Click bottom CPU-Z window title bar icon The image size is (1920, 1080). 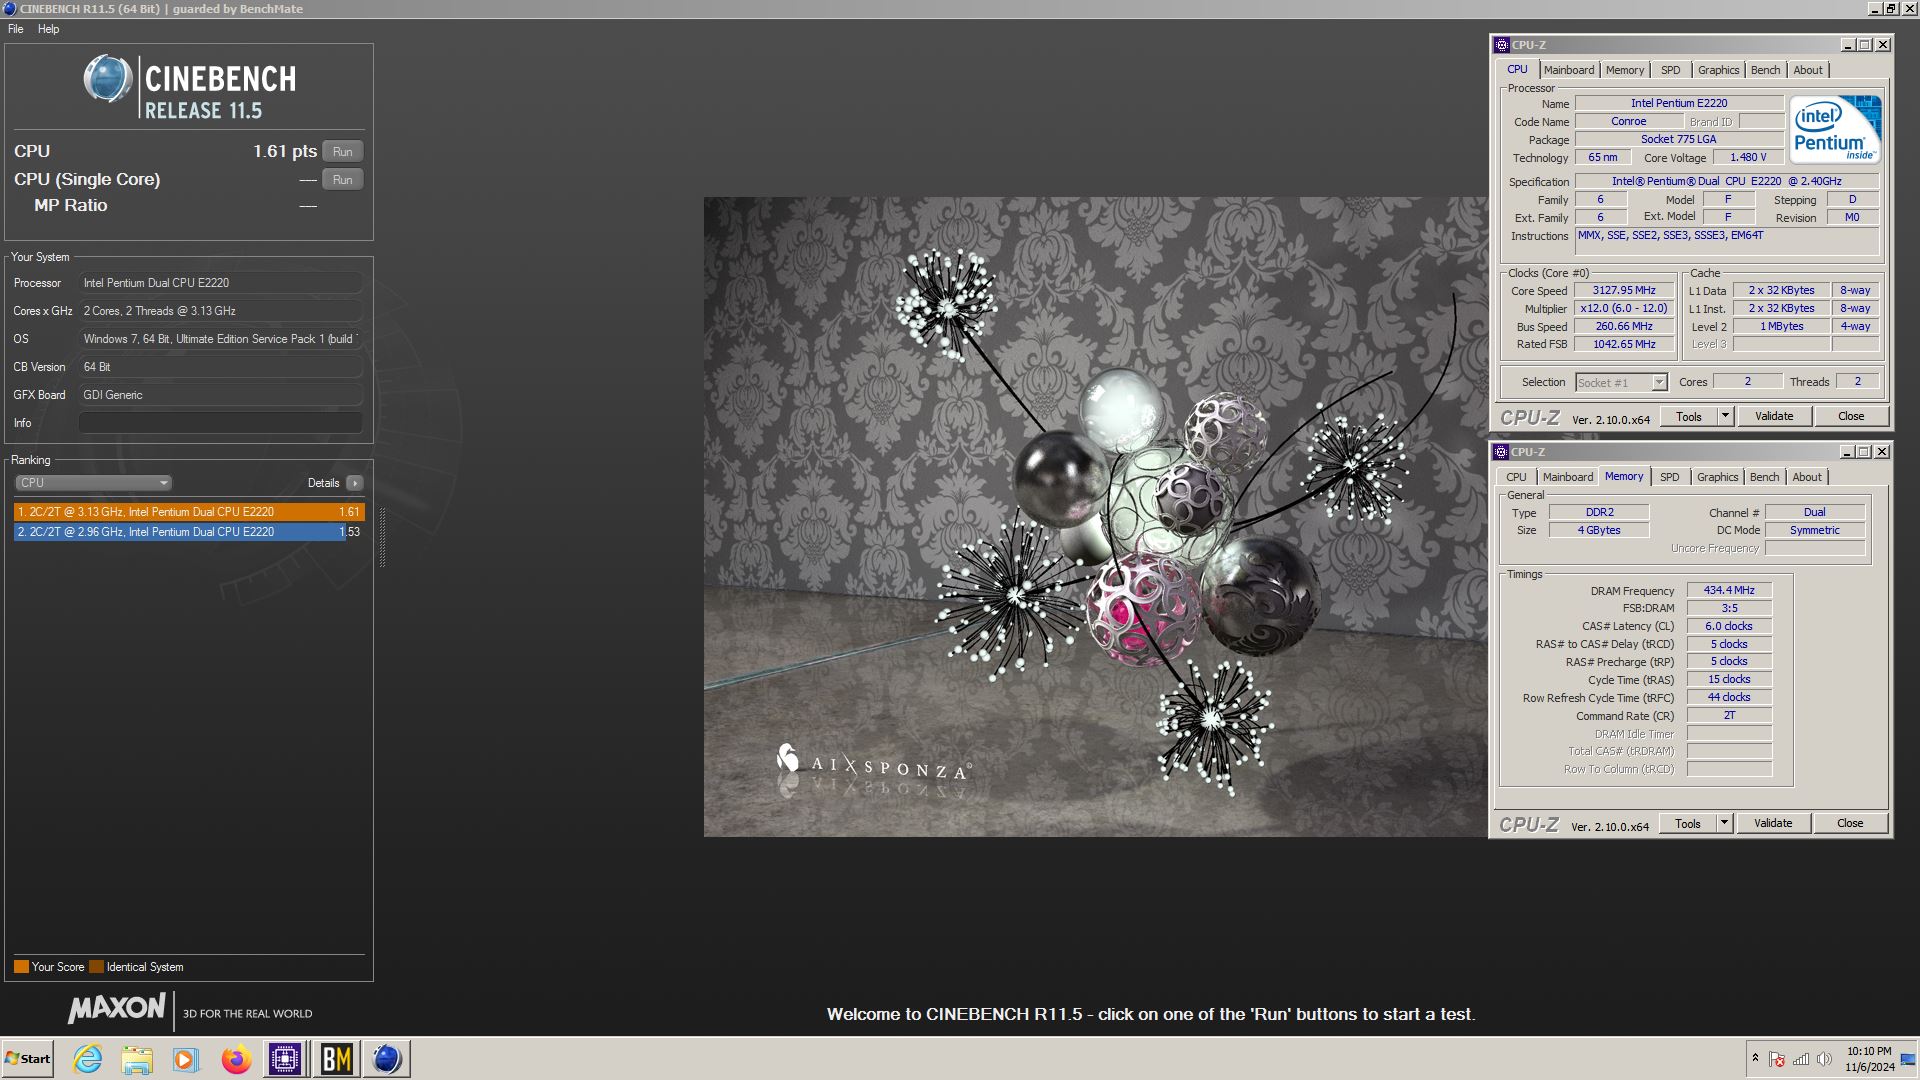tap(1501, 452)
